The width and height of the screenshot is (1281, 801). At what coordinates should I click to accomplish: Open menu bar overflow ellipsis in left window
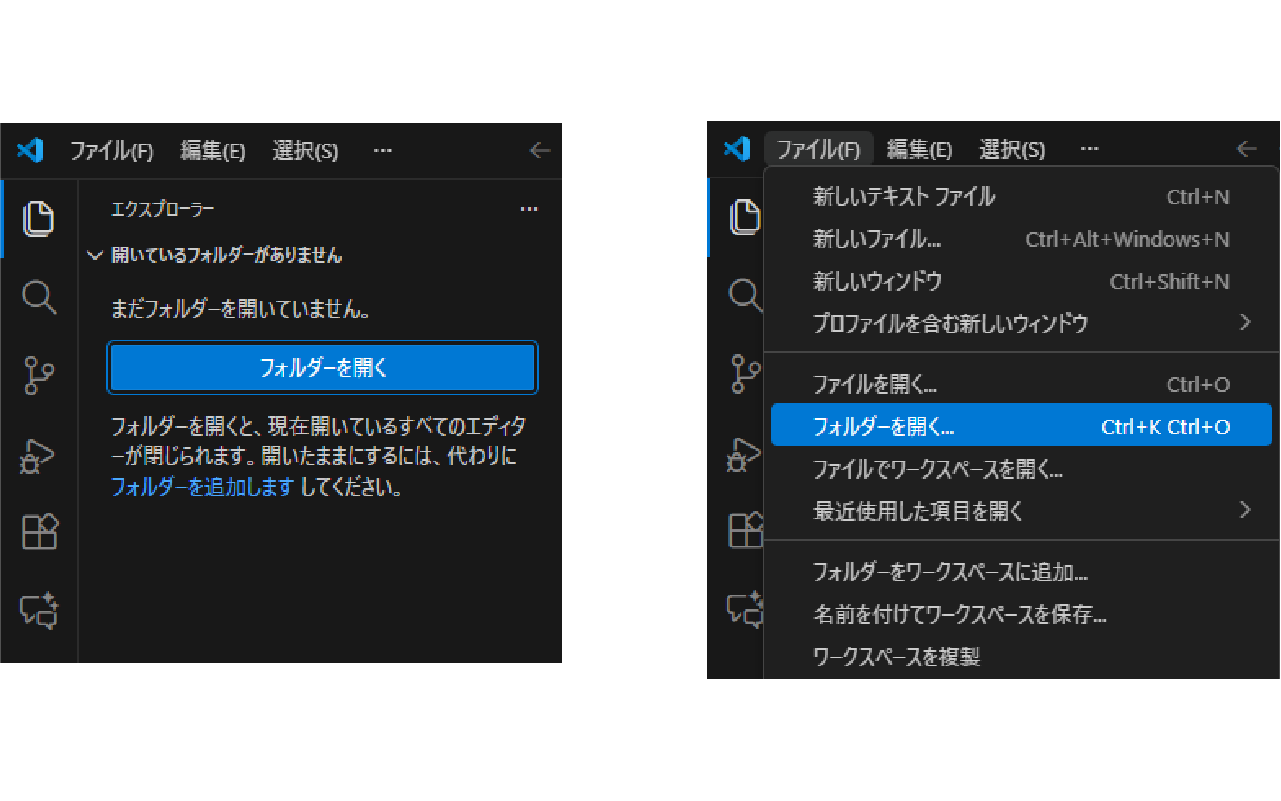382,151
